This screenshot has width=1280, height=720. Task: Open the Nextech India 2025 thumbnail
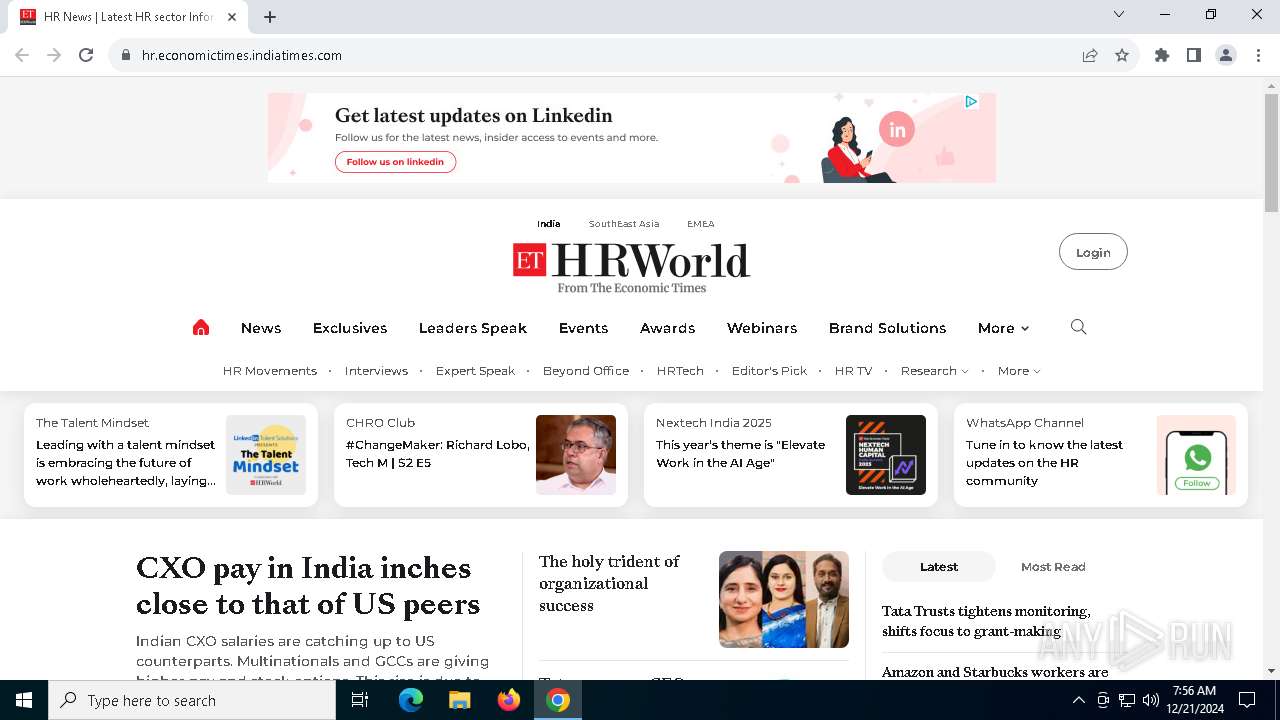tap(886, 455)
